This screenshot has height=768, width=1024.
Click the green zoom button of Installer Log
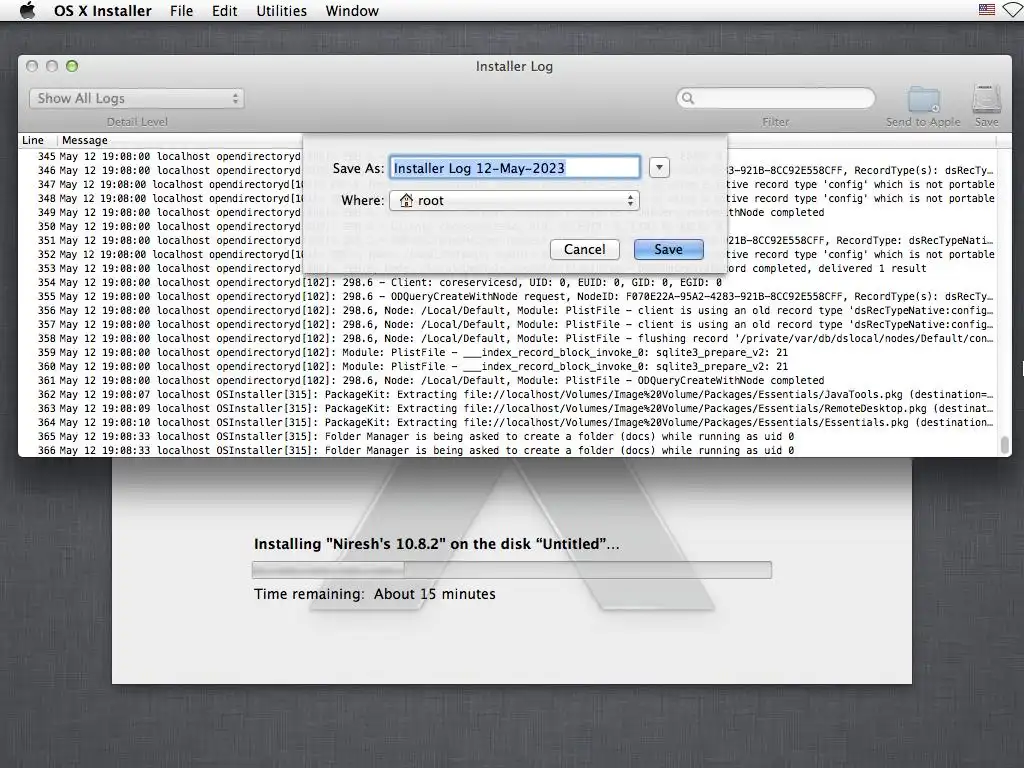tap(72, 66)
